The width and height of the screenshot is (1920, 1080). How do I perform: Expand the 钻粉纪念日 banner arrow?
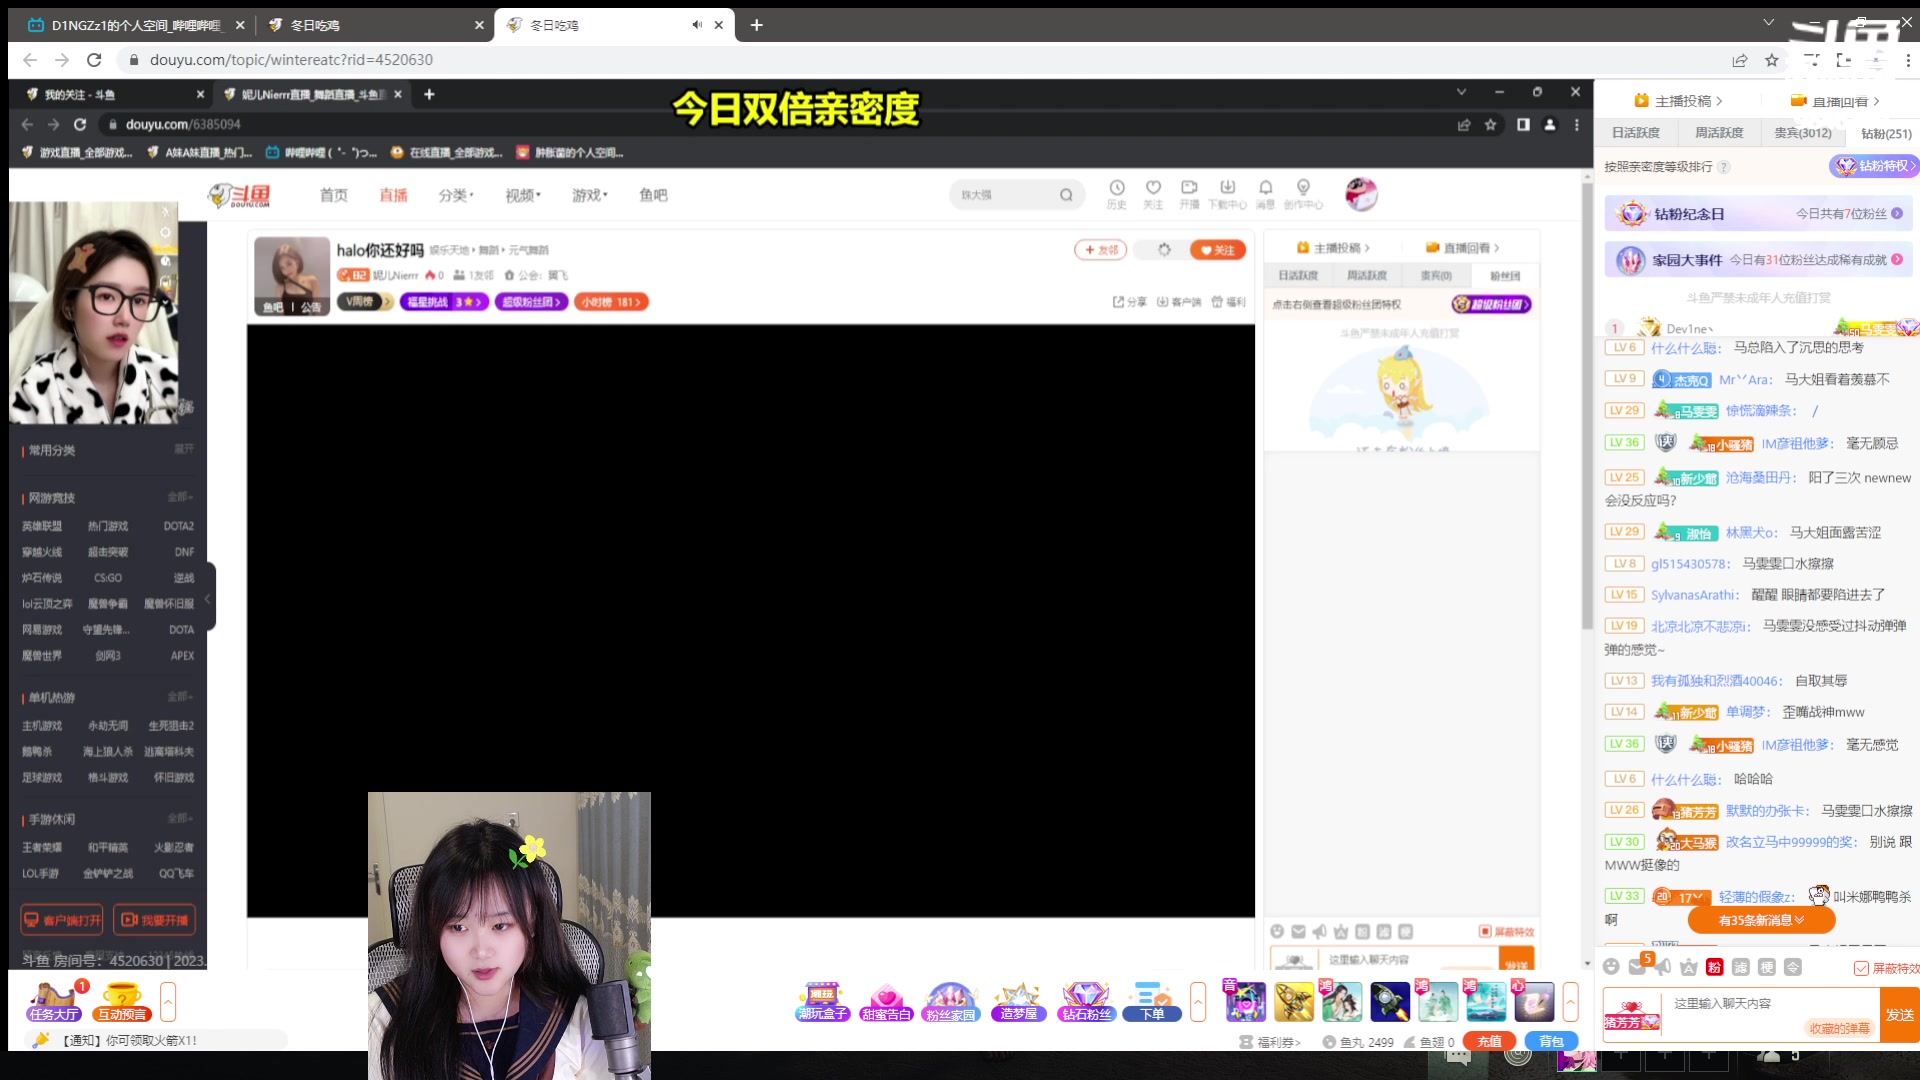(1897, 214)
